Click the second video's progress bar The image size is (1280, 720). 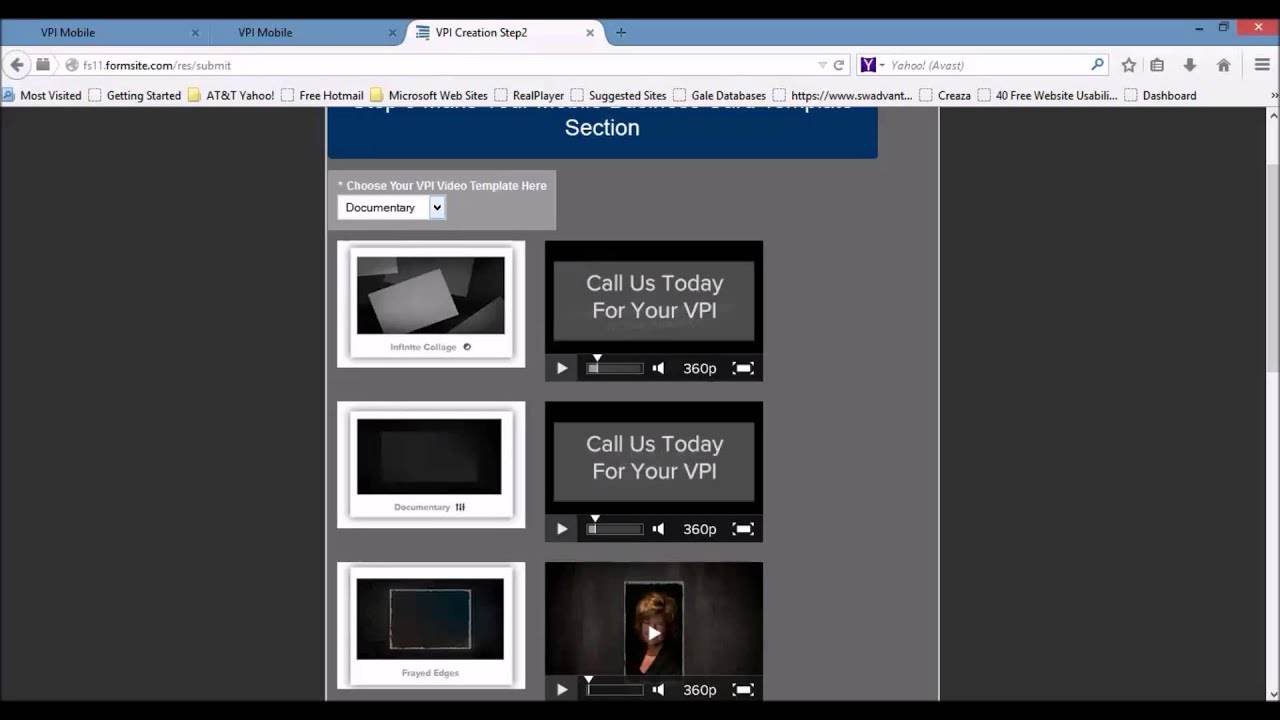[615, 529]
